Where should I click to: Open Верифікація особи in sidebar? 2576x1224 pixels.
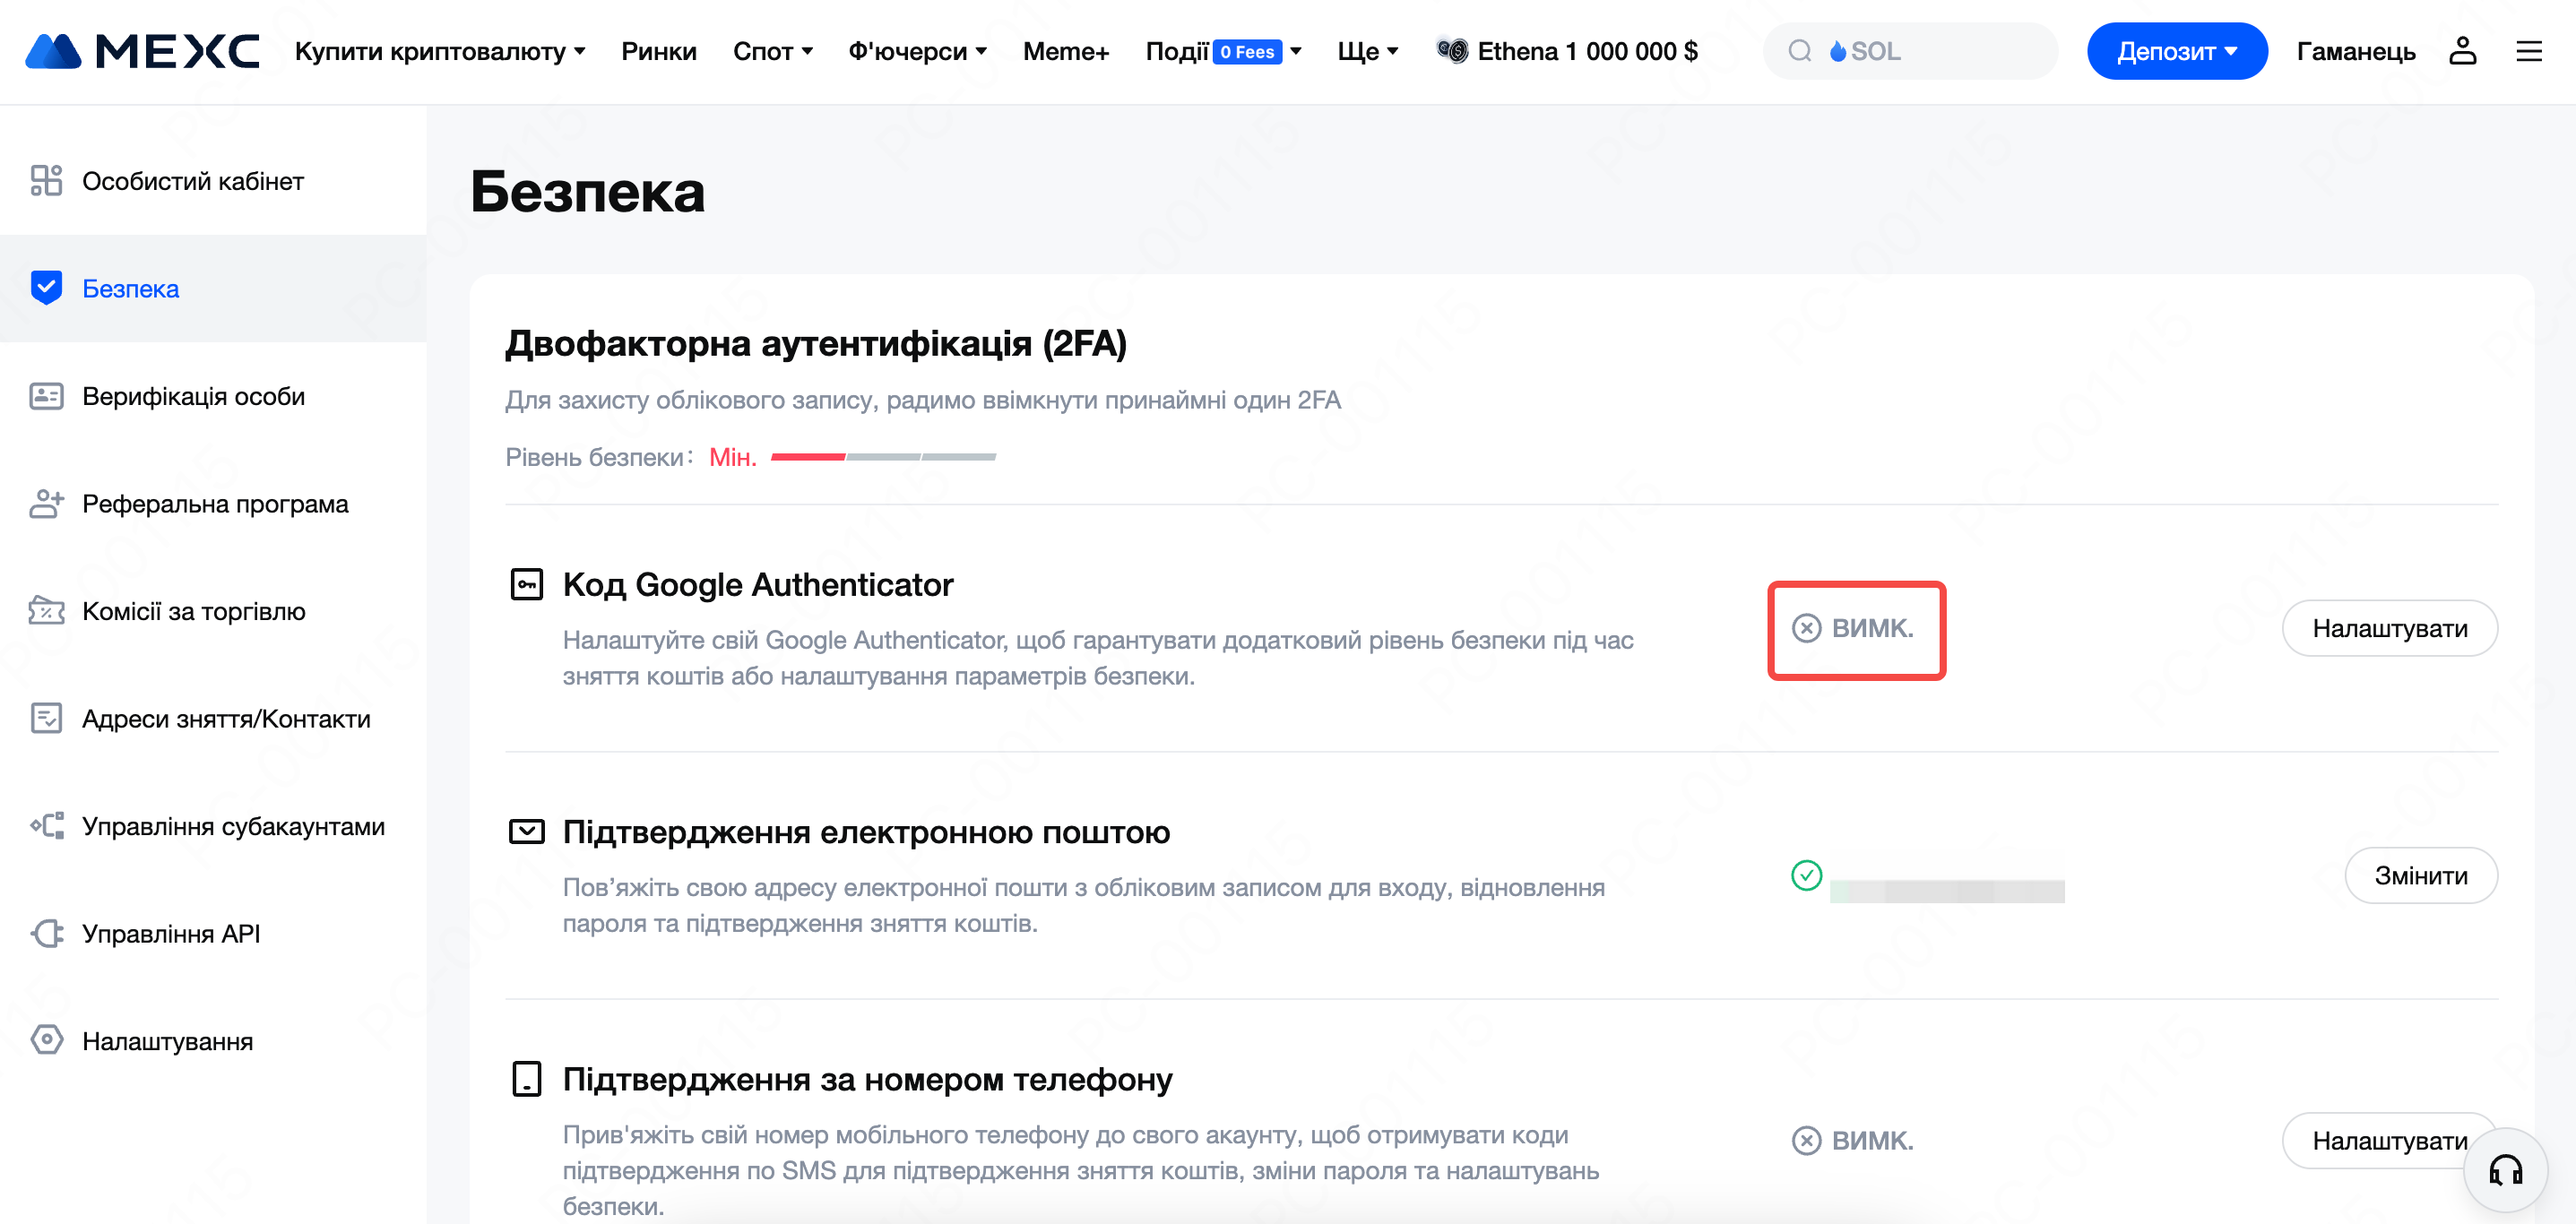tap(213, 396)
